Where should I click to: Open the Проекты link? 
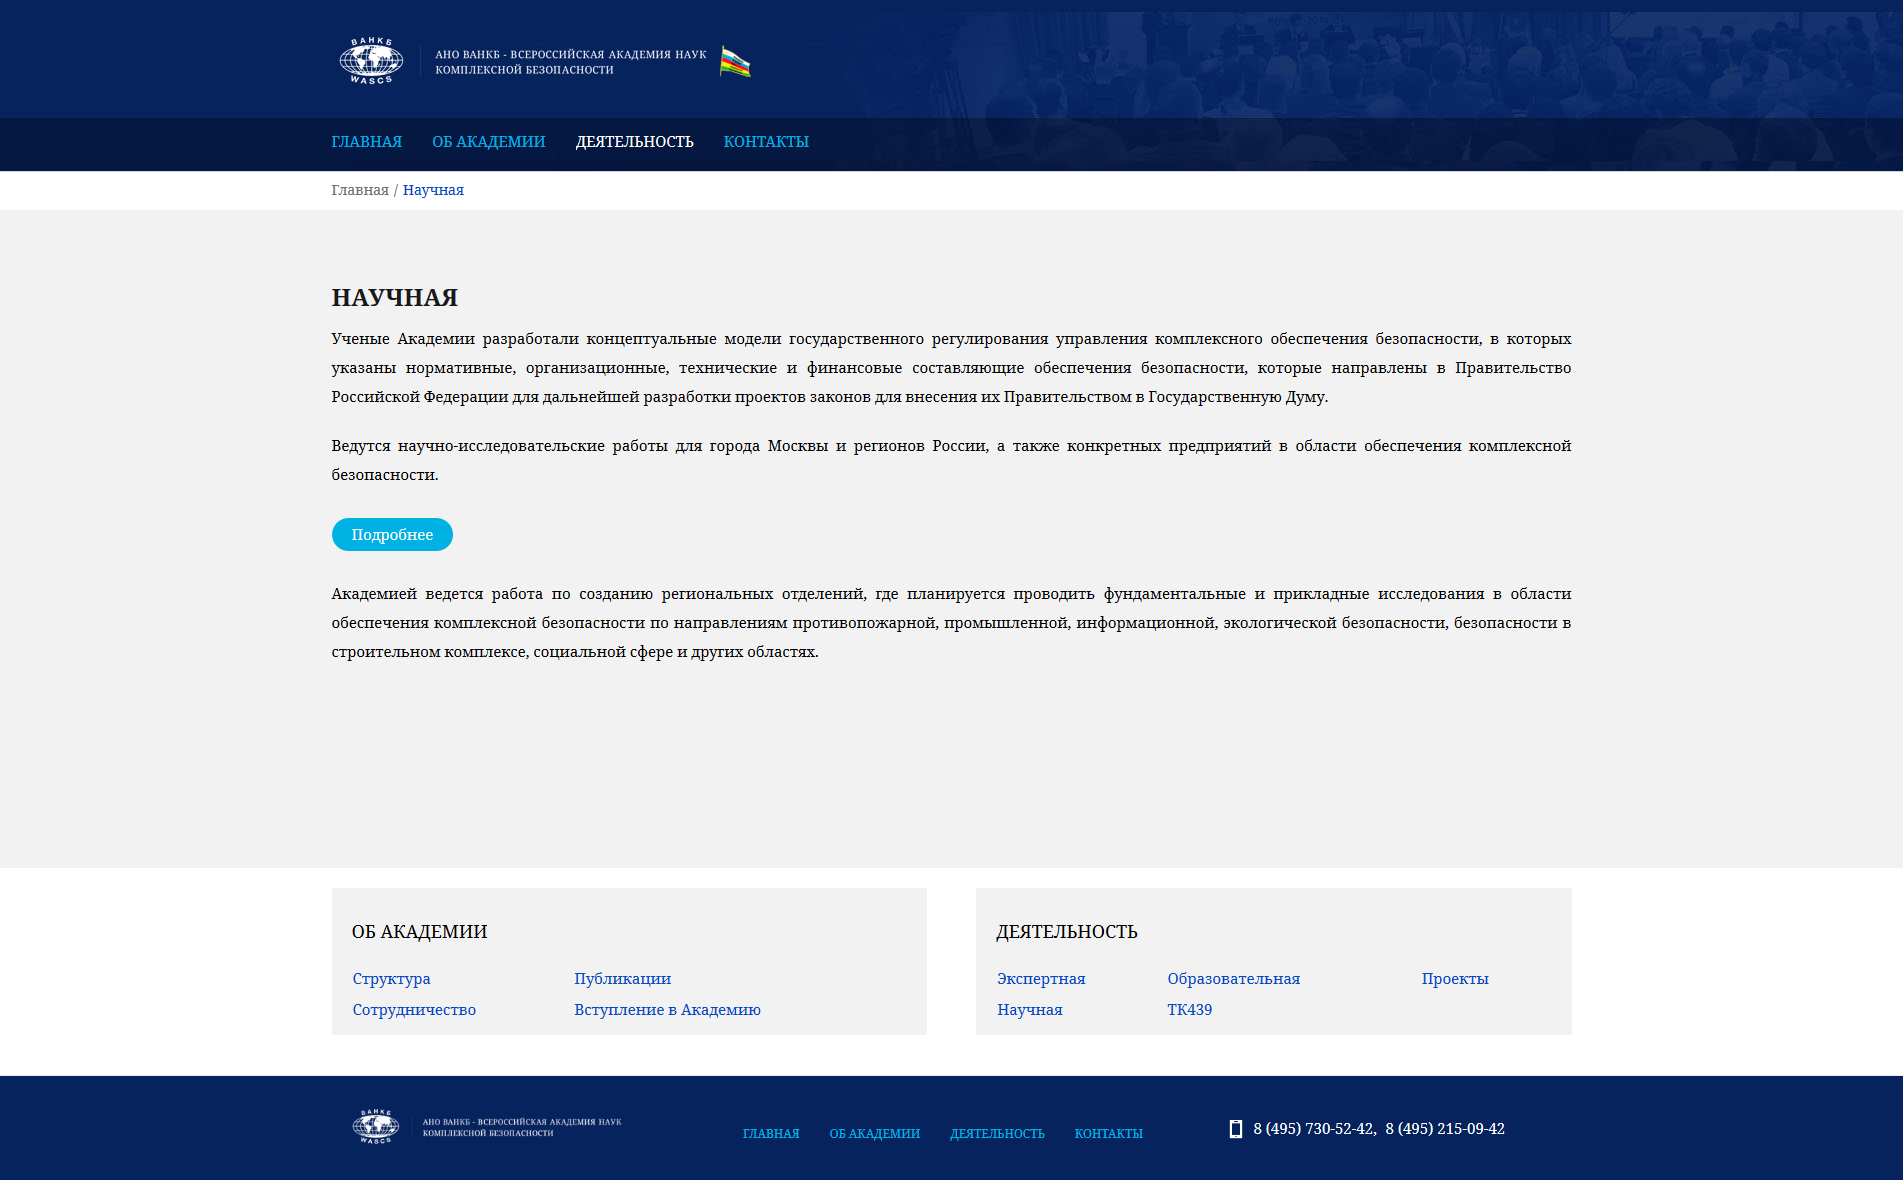coord(1455,979)
